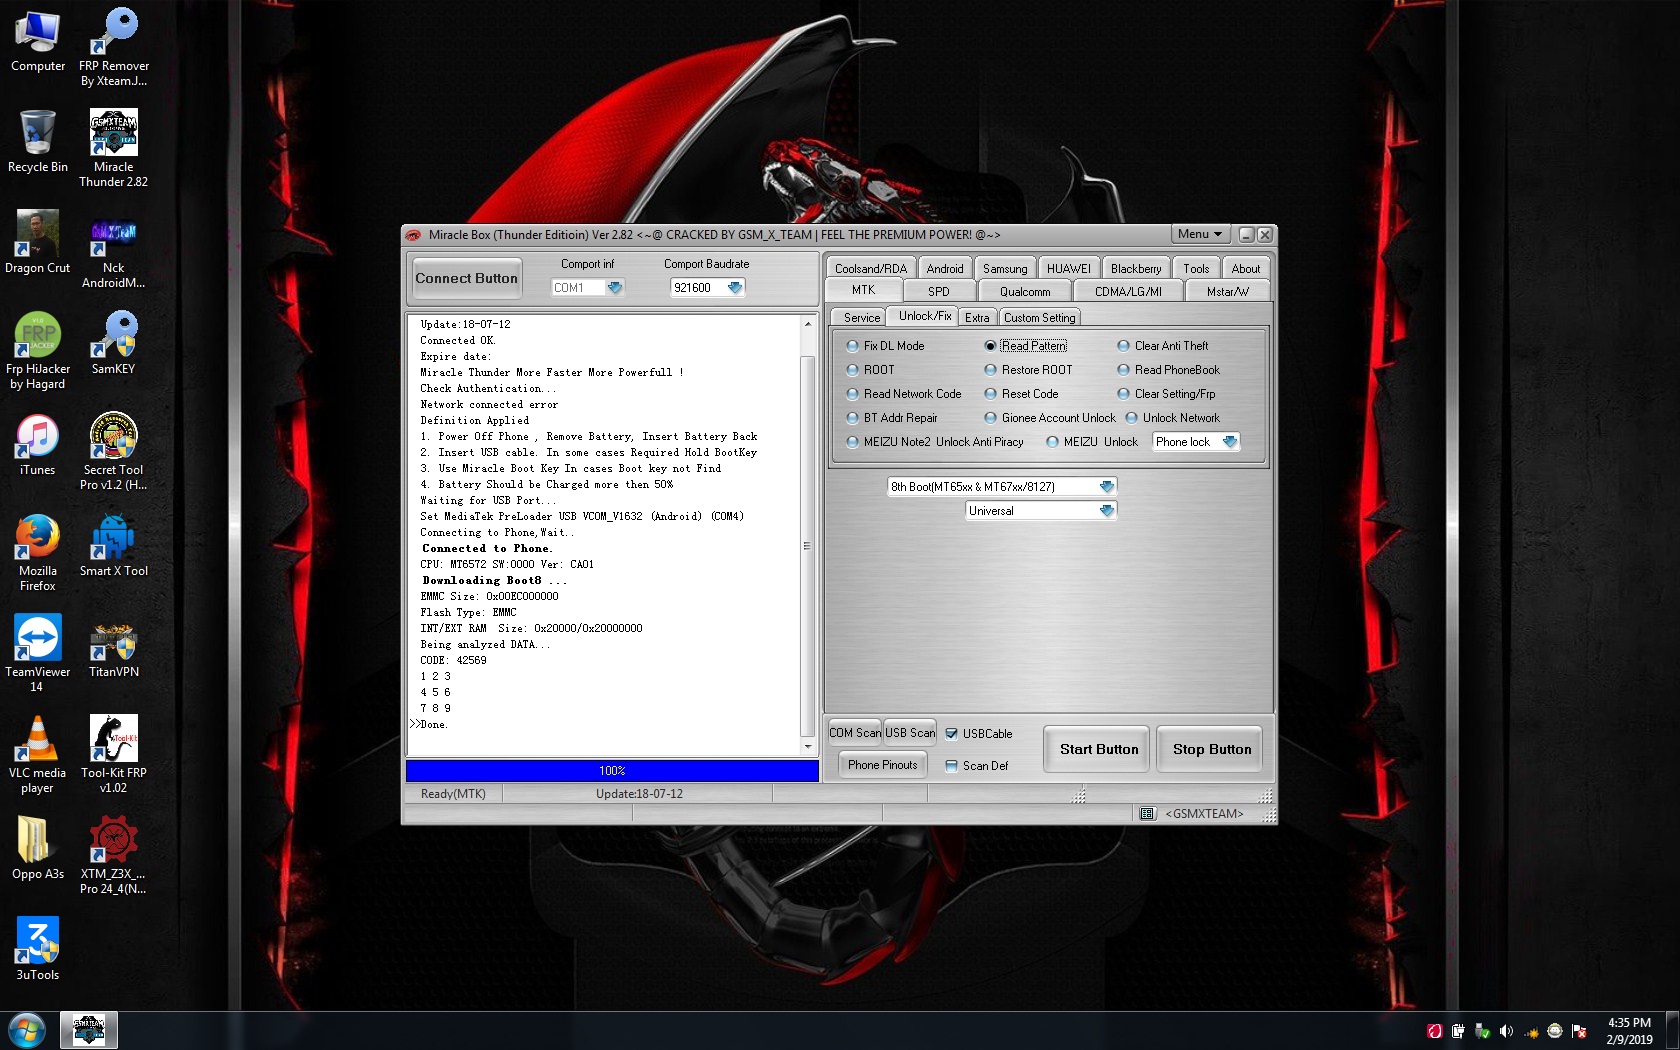This screenshot has width=1680, height=1050.
Task: Click the Action Center flag tray icon
Action: [1579, 1031]
